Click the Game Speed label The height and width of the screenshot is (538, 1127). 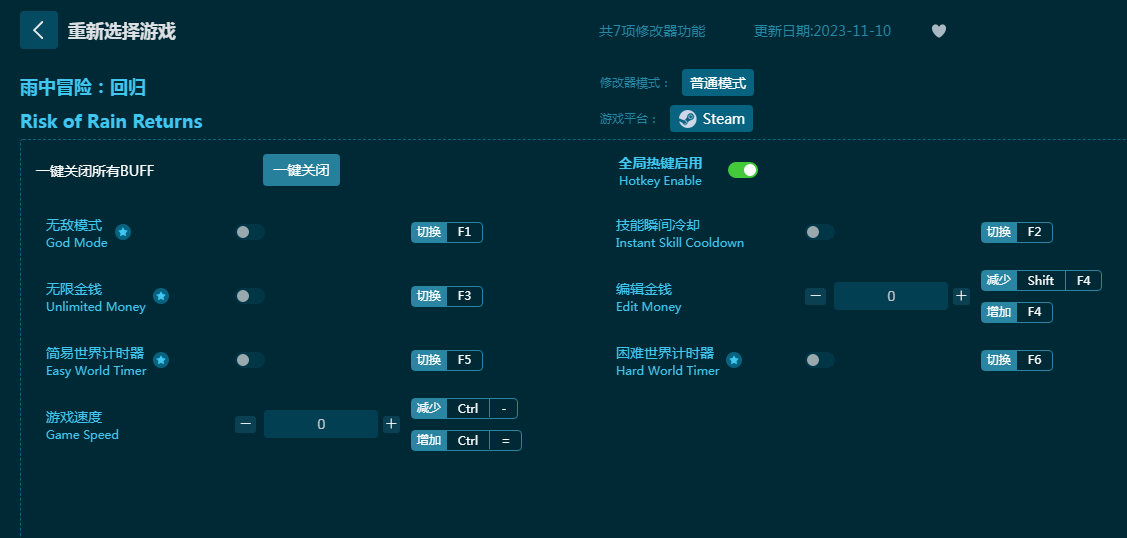click(82, 435)
